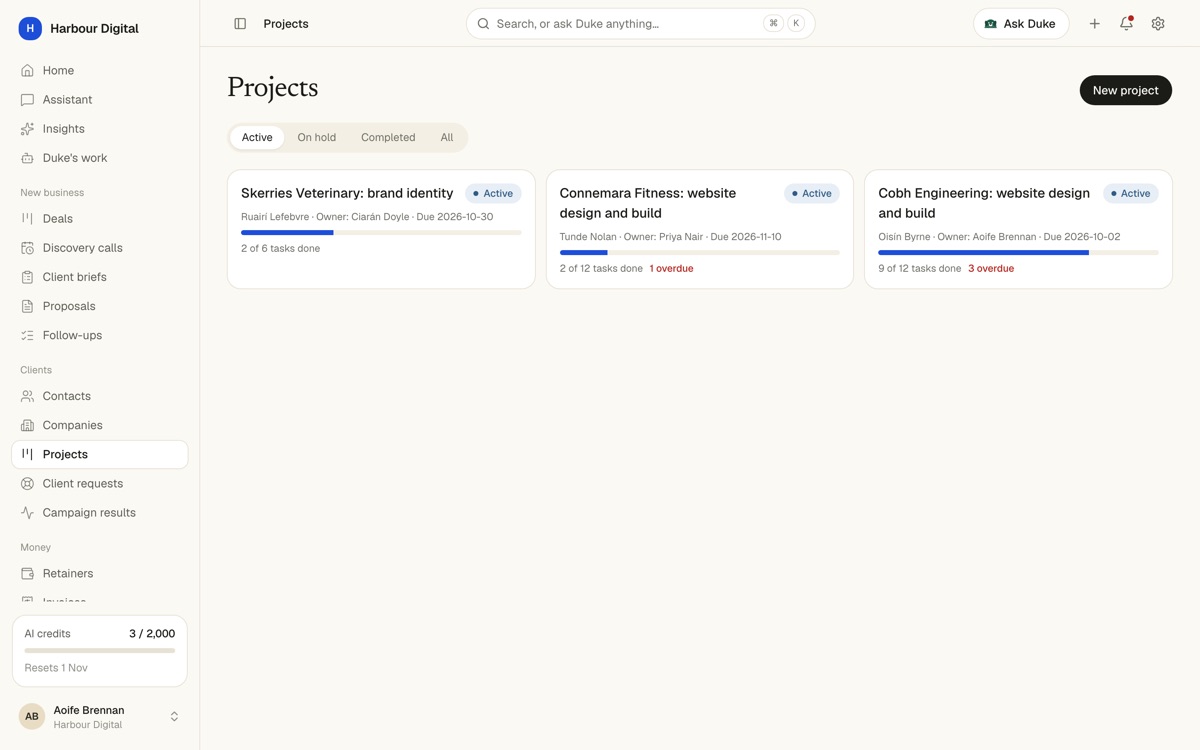Viewport: 1200px width, 750px height.
Task: Click the Active badge on Connemara Fitness
Action: coord(812,194)
